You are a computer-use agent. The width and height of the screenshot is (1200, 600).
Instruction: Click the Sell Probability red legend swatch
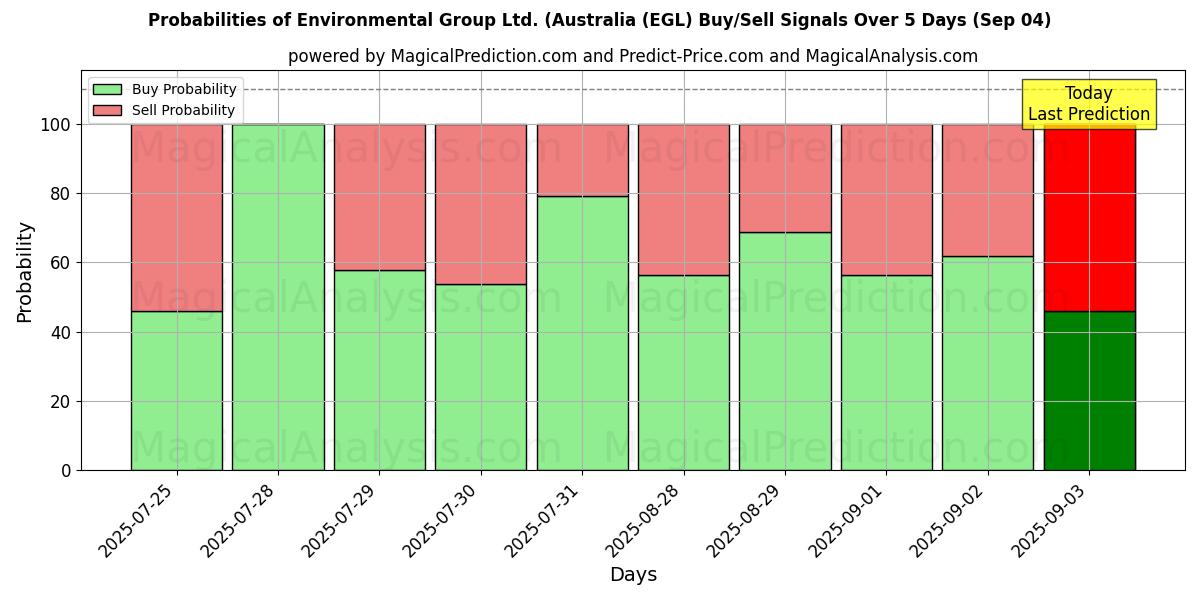point(107,110)
